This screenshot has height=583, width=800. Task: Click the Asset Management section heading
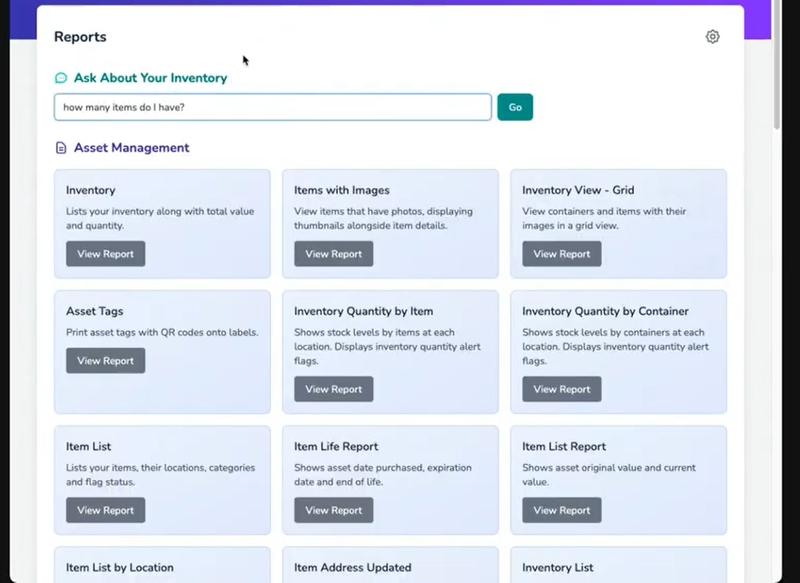(131, 148)
